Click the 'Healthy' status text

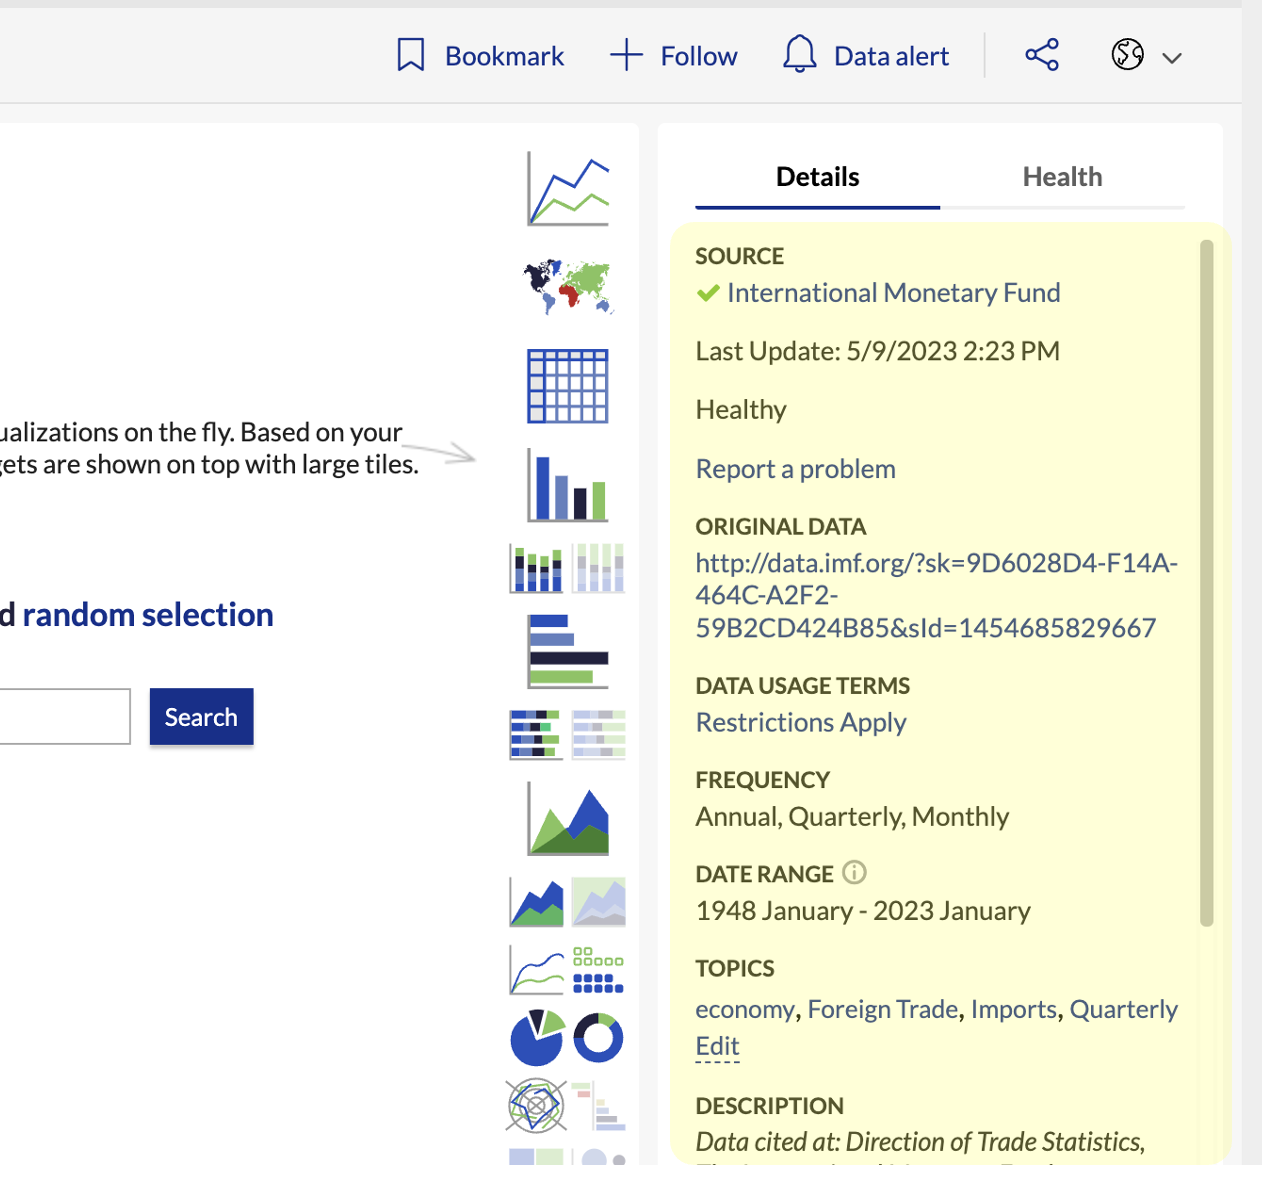(x=741, y=410)
